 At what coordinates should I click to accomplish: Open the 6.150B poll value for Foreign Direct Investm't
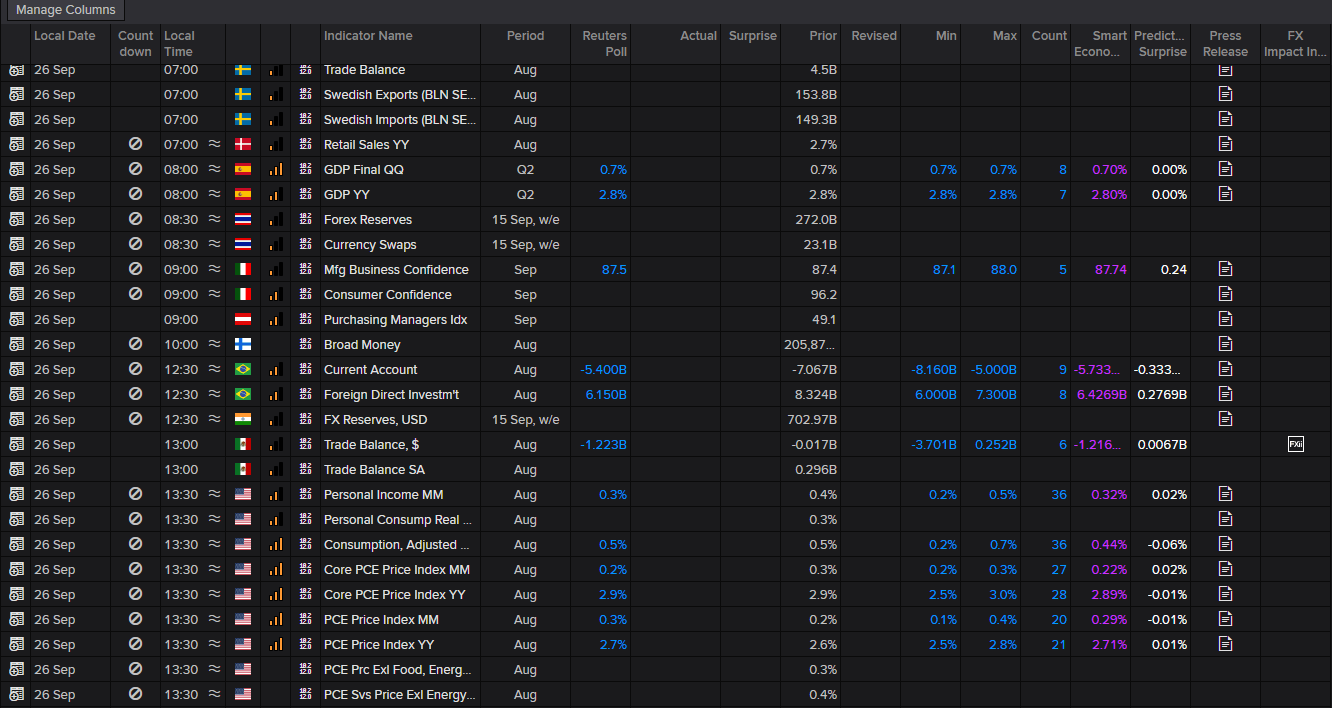click(x=604, y=395)
